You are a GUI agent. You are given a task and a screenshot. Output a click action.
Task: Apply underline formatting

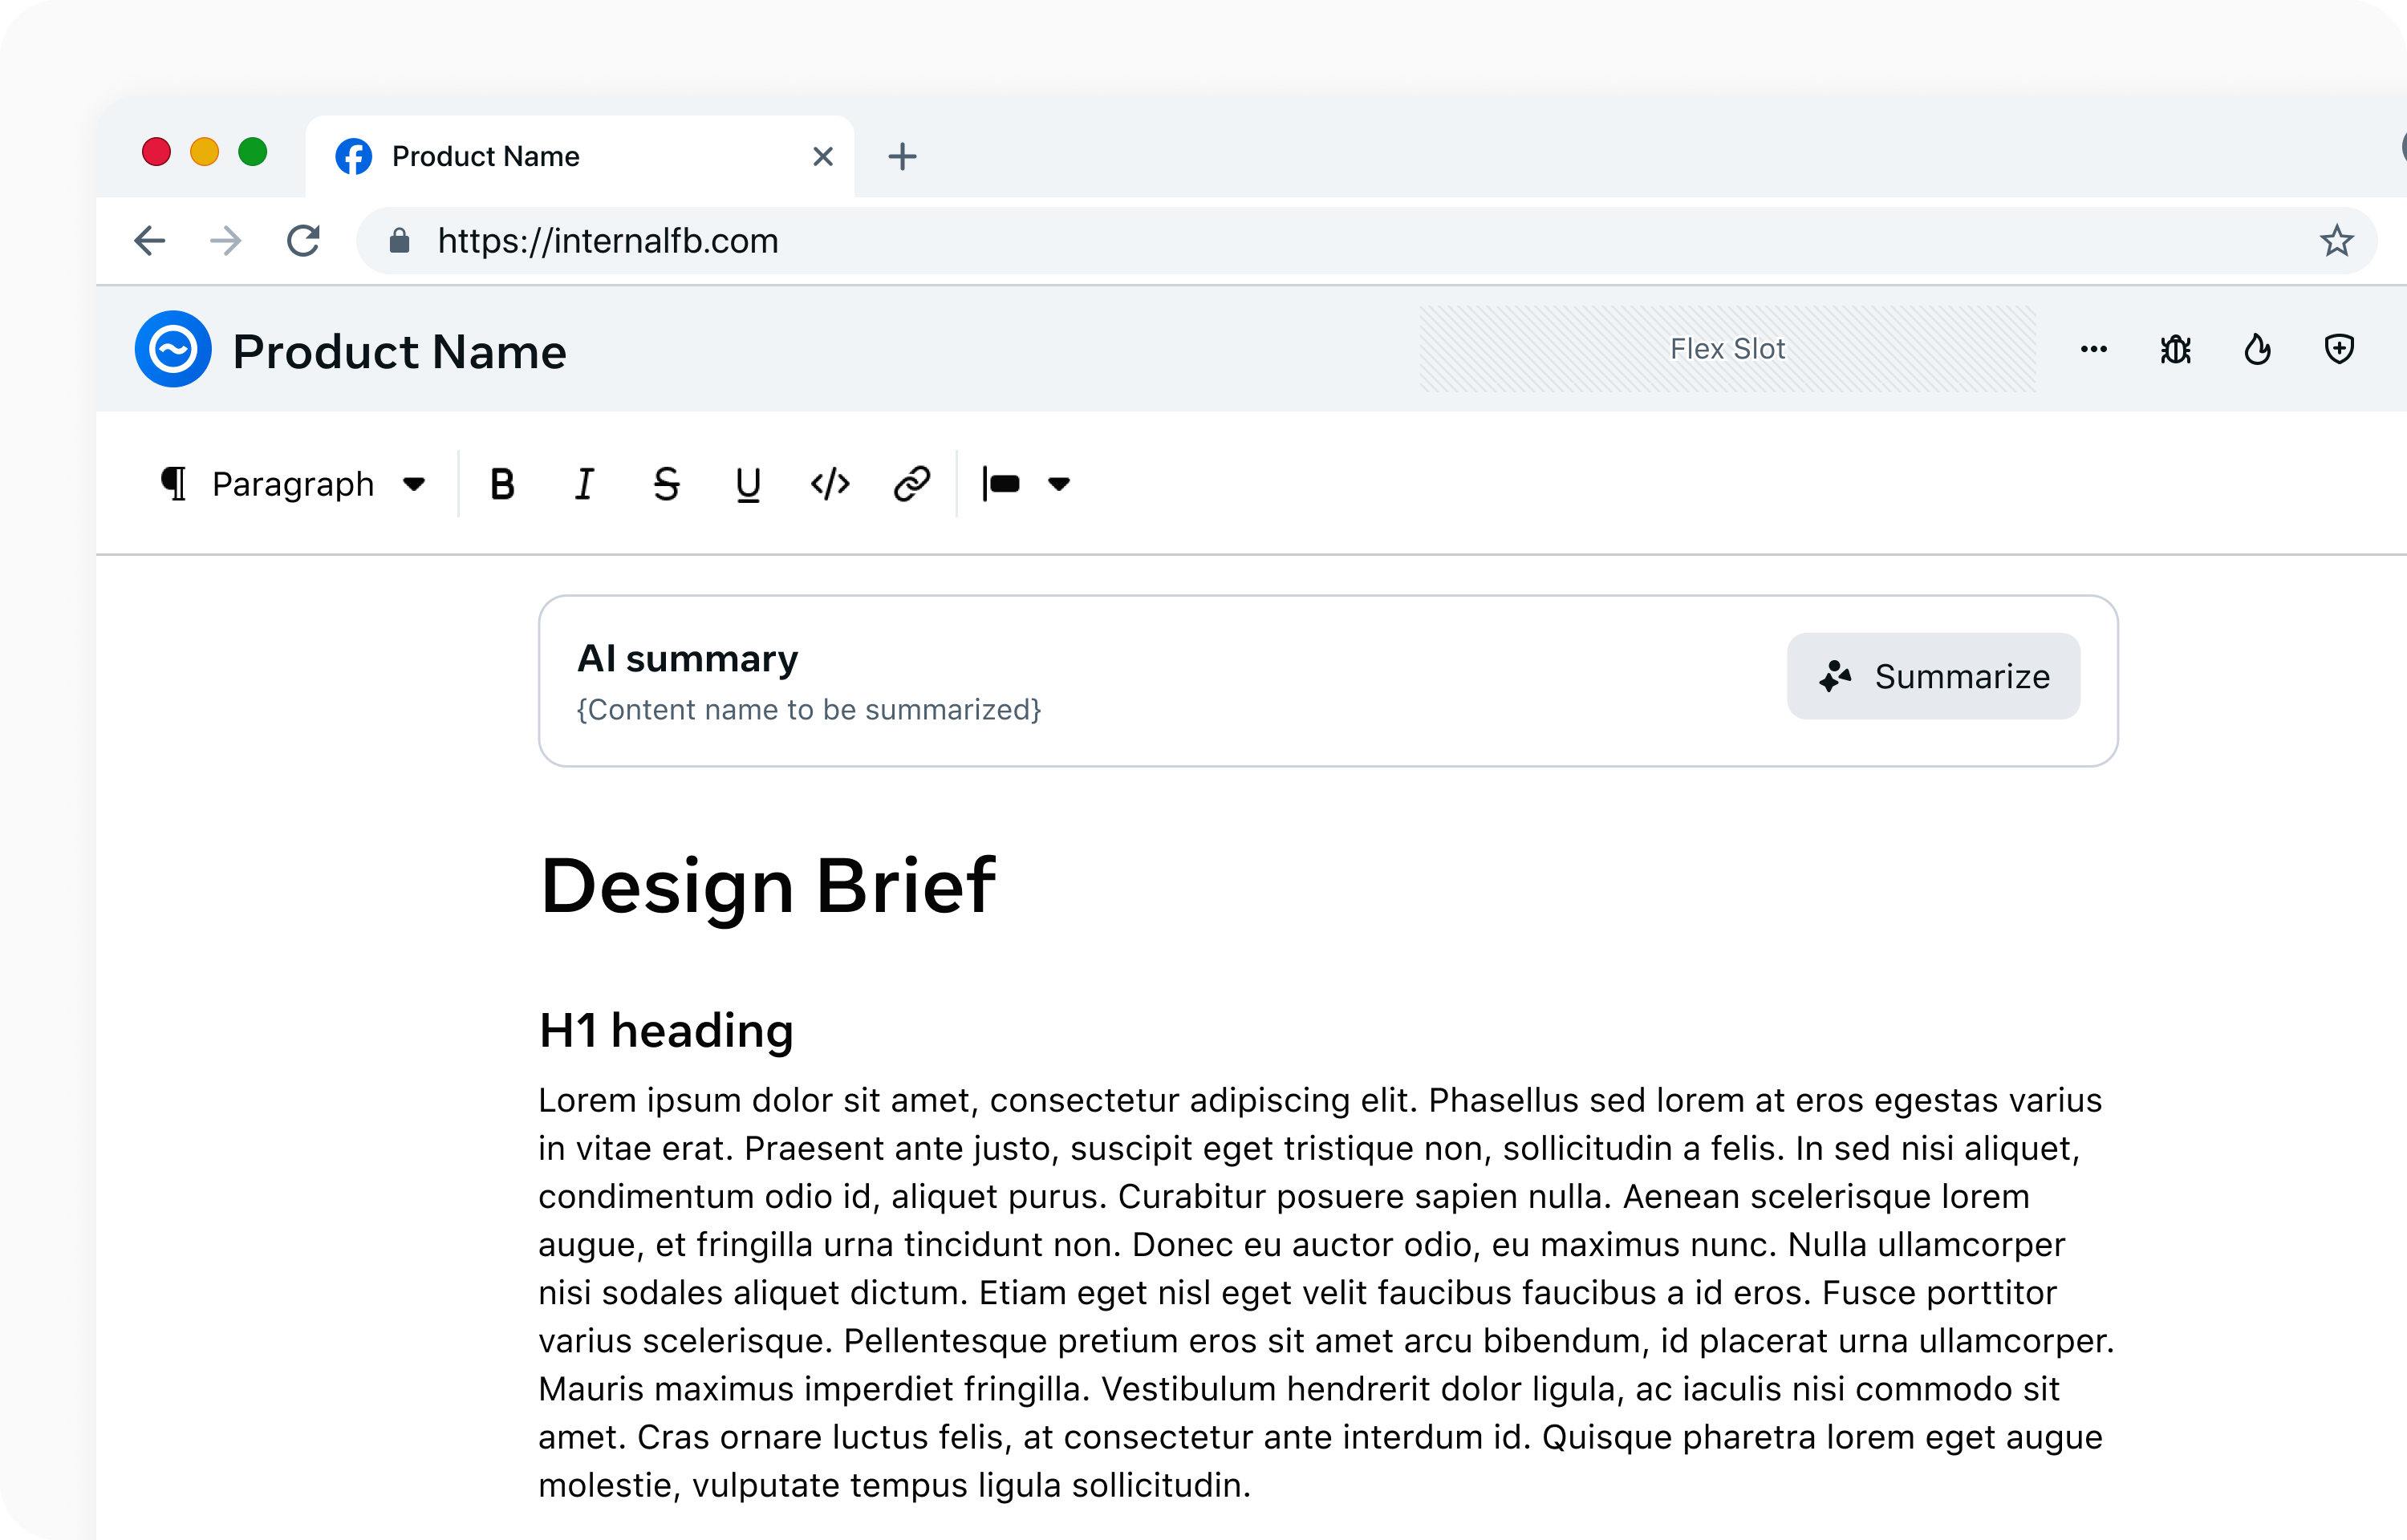coord(748,484)
